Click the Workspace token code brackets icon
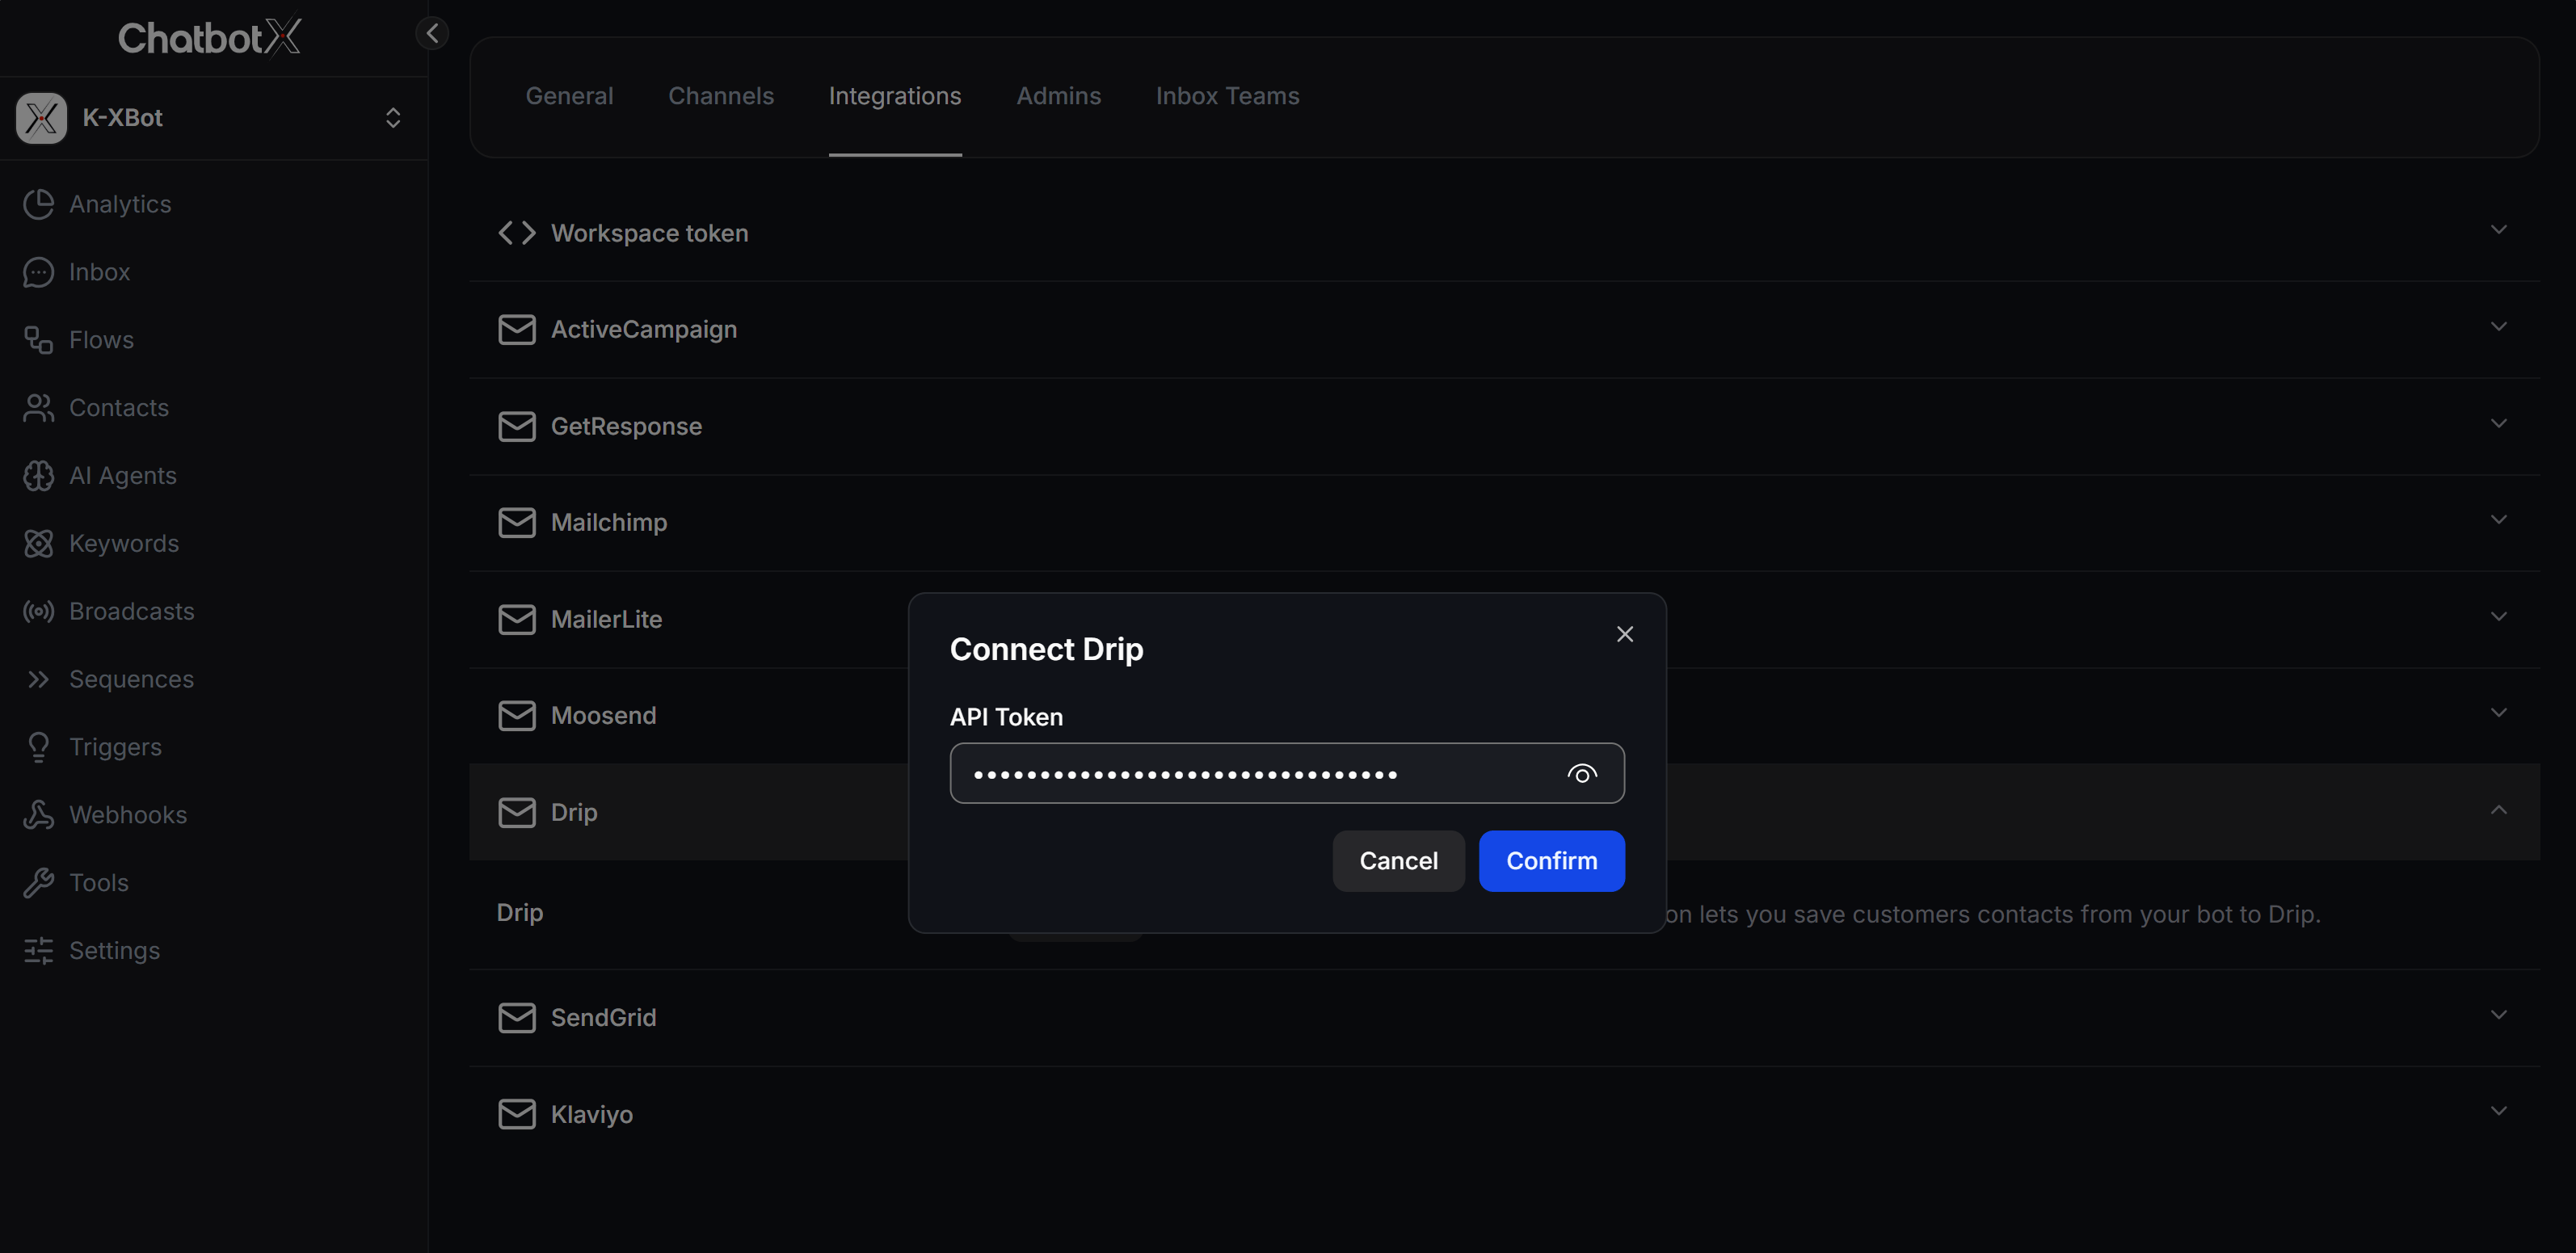 click(x=517, y=233)
